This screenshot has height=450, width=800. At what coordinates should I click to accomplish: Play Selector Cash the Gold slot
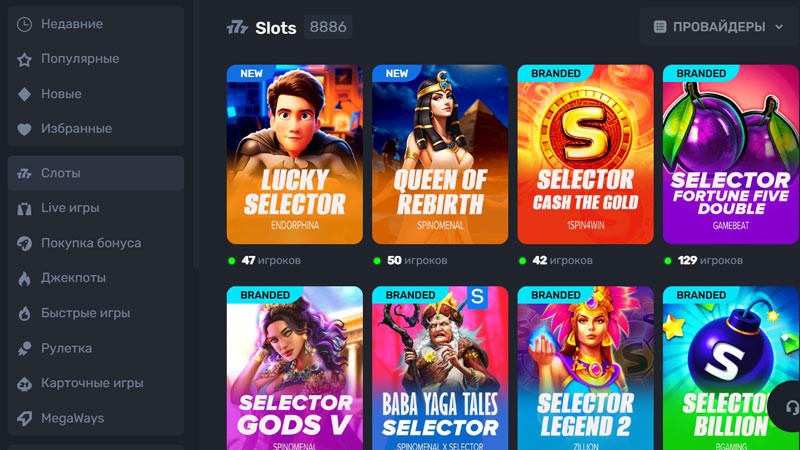pyautogui.click(x=585, y=155)
